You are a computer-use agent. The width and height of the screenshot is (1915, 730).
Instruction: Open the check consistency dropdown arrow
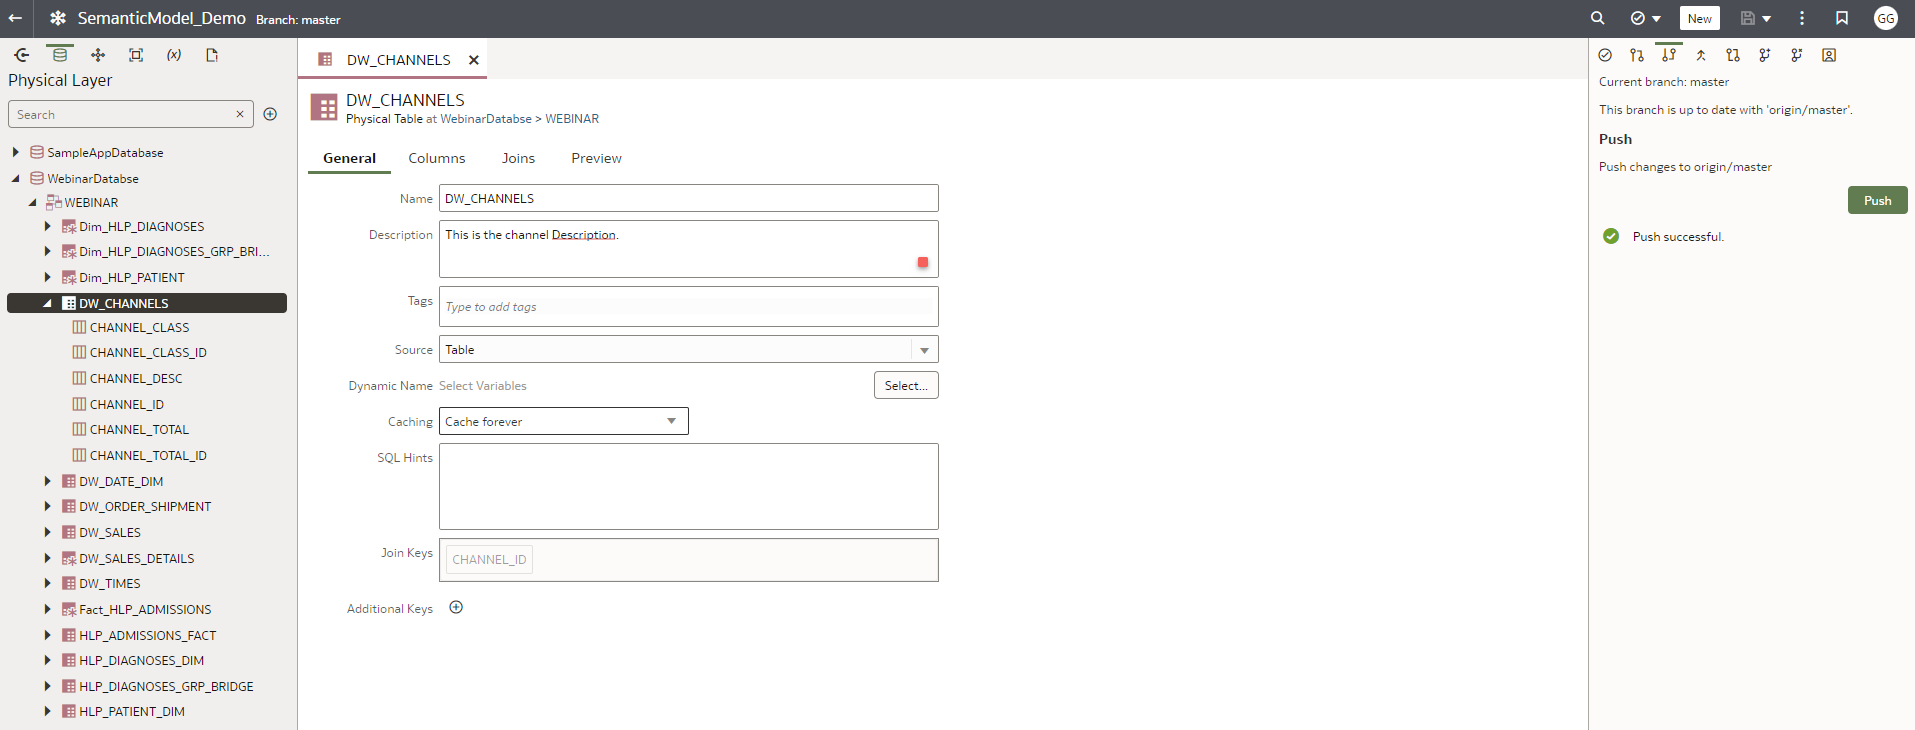pyautogui.click(x=1657, y=19)
